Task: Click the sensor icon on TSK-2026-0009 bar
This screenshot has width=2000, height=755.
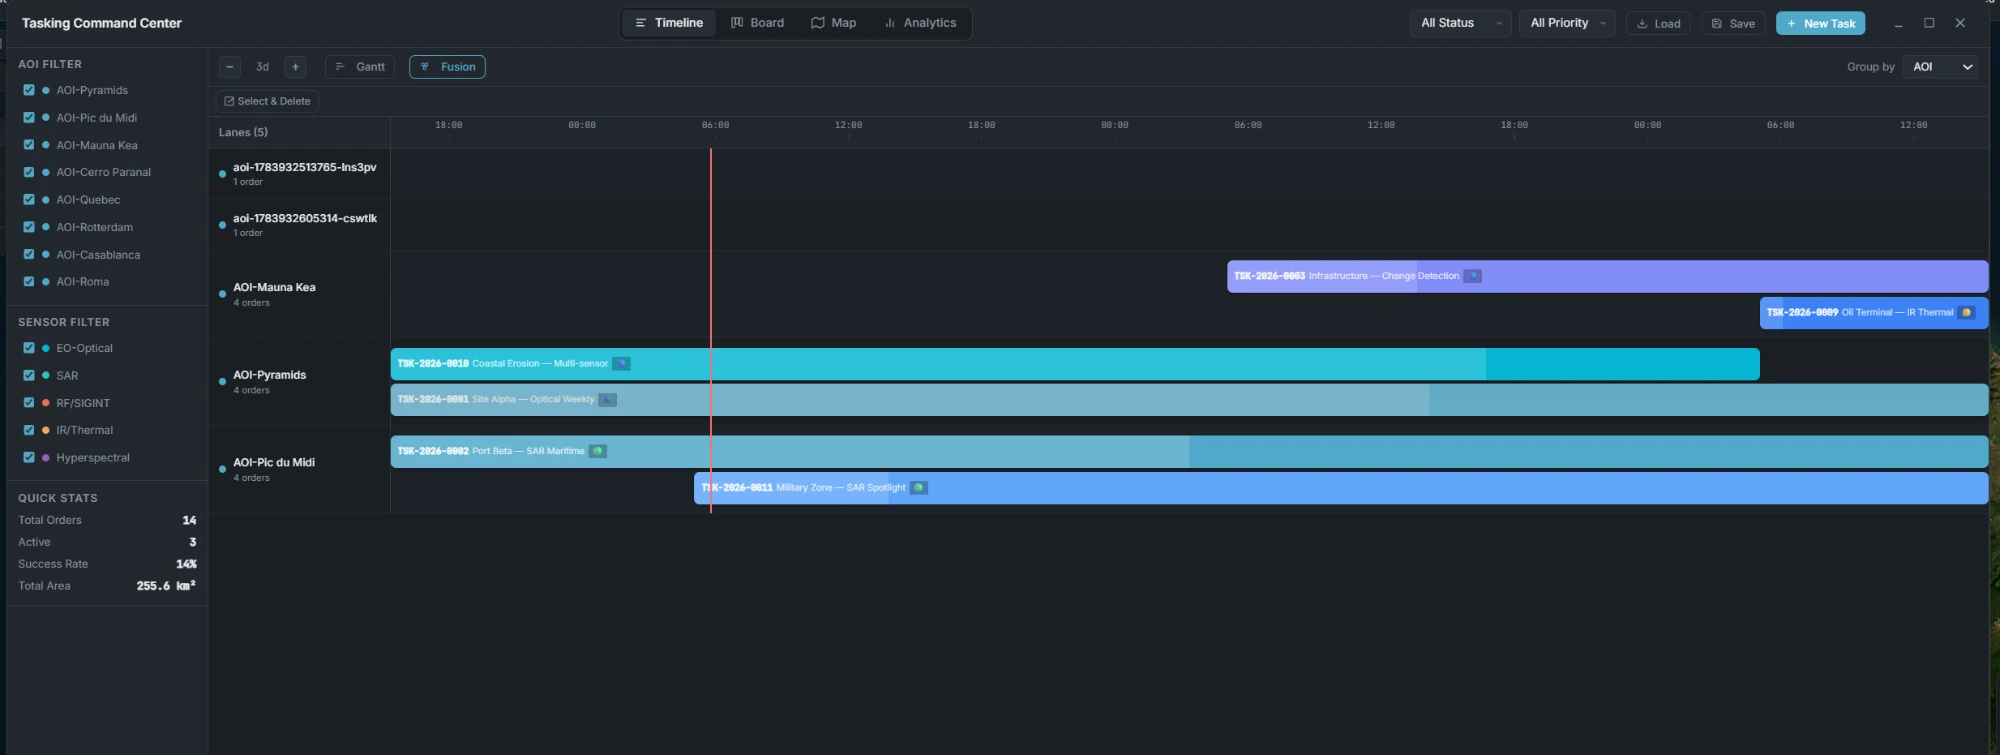Action: 1966,312
